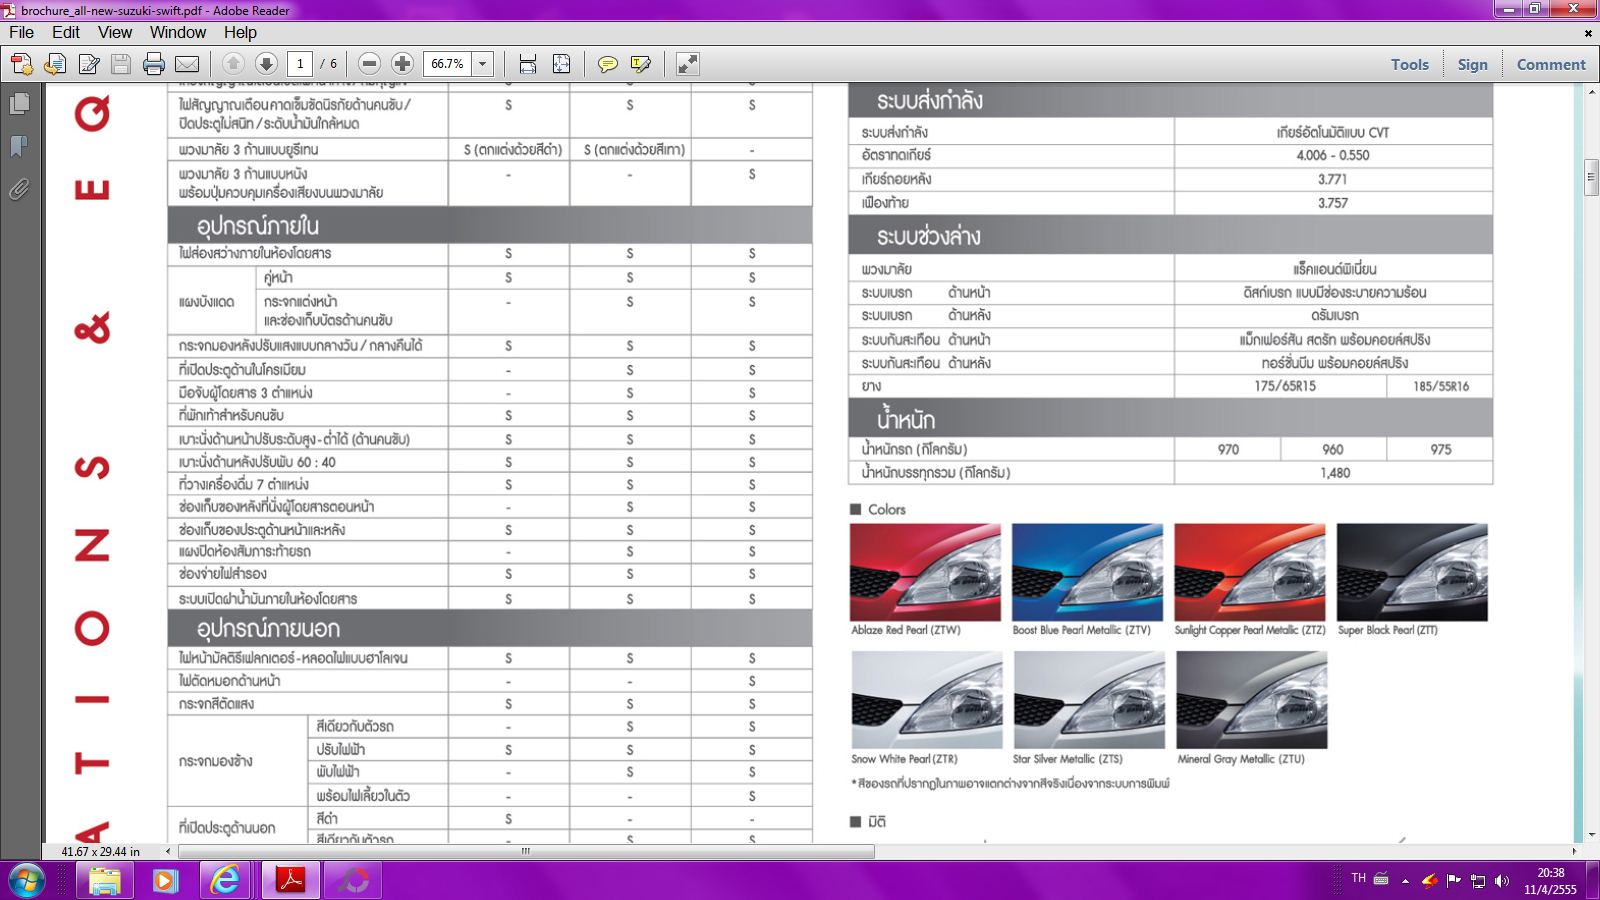Click the '975' weight cell
The height and width of the screenshot is (900, 1600).
click(1441, 450)
